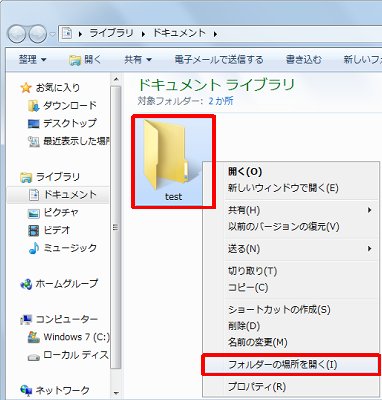The image size is (382, 400).
Task: Select ミュージック label in libraries
Action: 70,248
